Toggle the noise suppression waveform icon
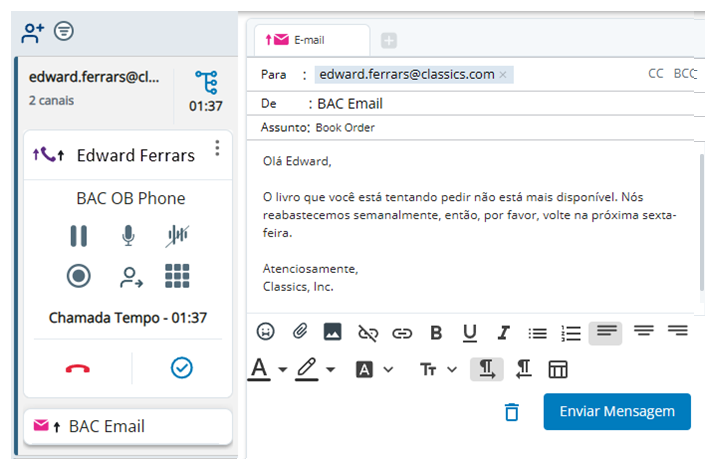This screenshot has width=705, height=470. (x=177, y=236)
